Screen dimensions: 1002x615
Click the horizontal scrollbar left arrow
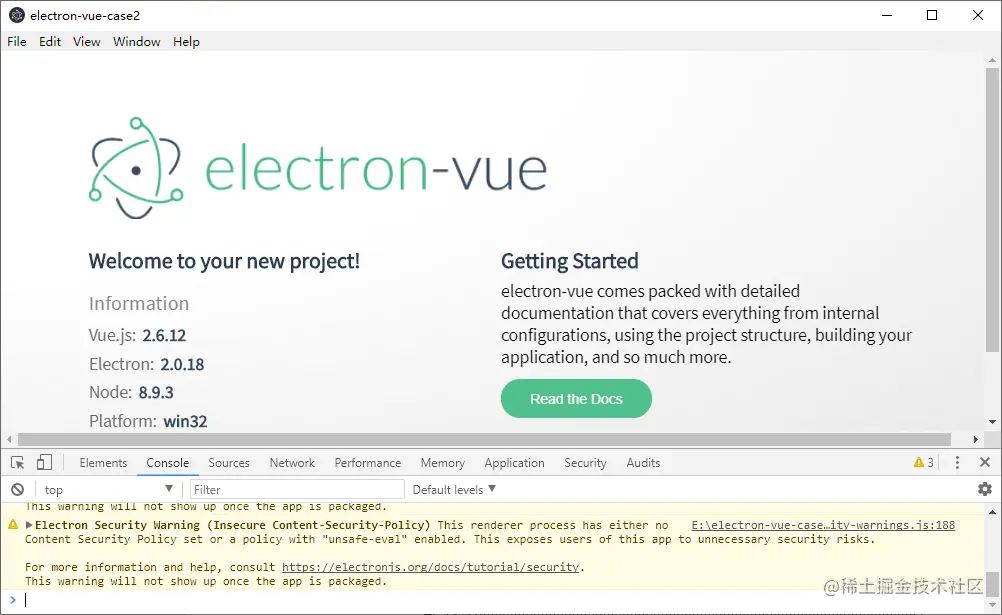(9, 439)
